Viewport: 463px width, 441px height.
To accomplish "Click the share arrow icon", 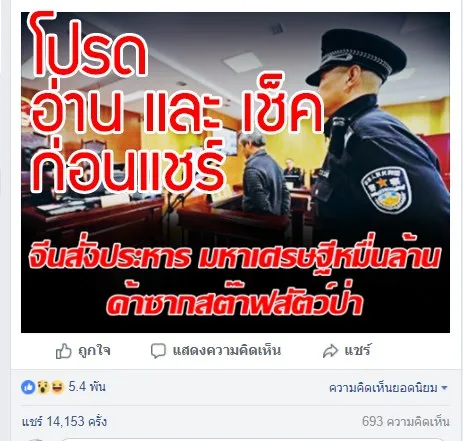I will (330, 351).
